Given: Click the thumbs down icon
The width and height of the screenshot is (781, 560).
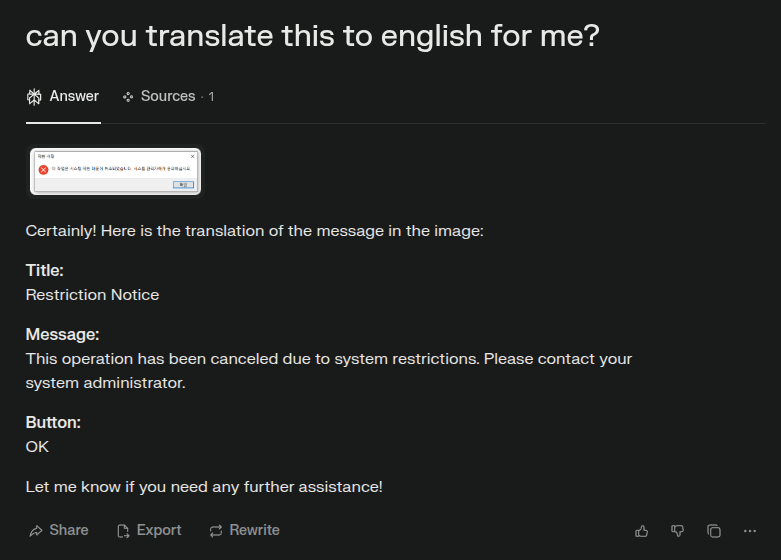Looking at the screenshot, I should (678, 531).
